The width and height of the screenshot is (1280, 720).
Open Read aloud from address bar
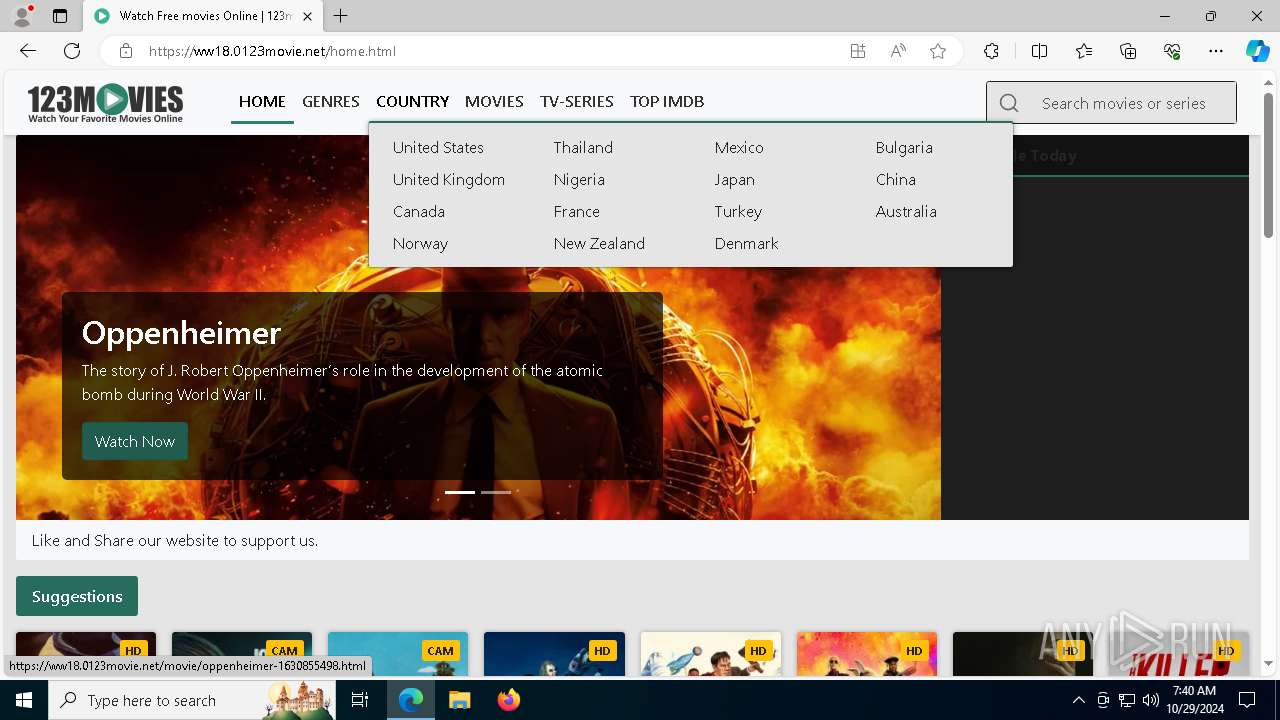click(898, 51)
